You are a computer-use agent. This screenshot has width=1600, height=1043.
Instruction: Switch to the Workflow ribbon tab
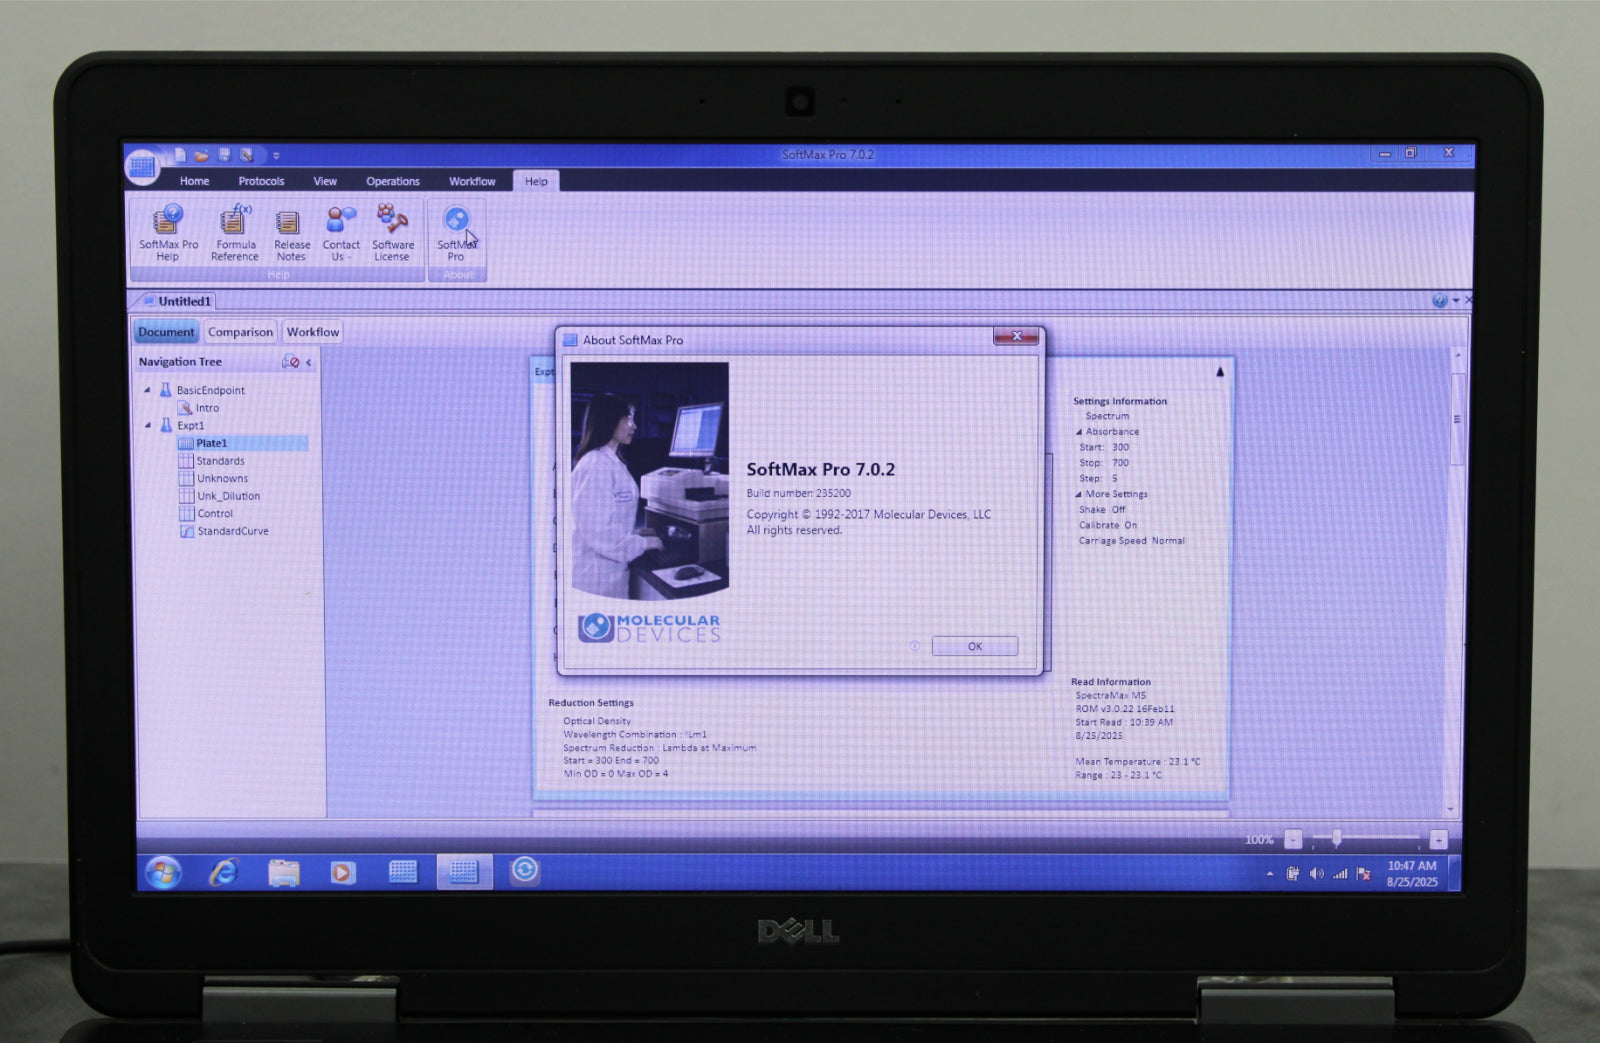coord(472,181)
